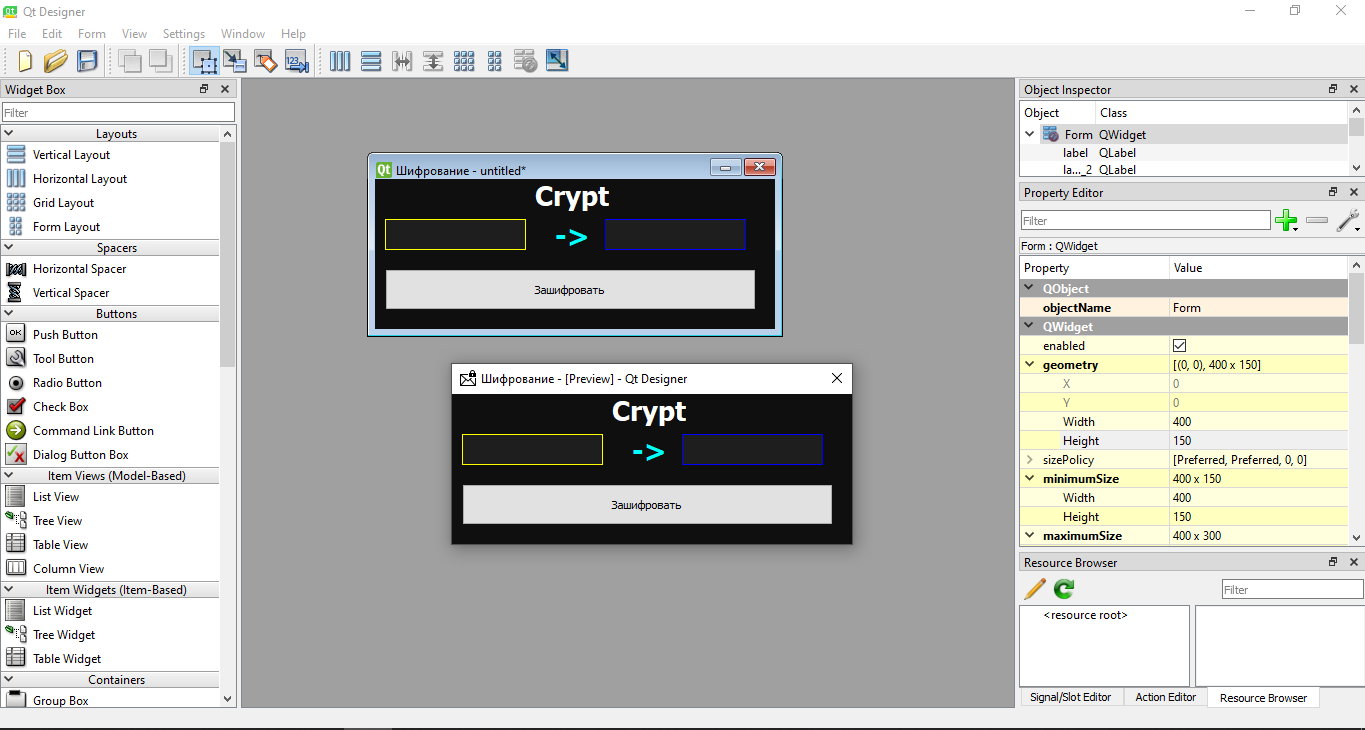1365x730 pixels.
Task: Open the add dynamic property plus dropdown
Action: [x=1286, y=221]
